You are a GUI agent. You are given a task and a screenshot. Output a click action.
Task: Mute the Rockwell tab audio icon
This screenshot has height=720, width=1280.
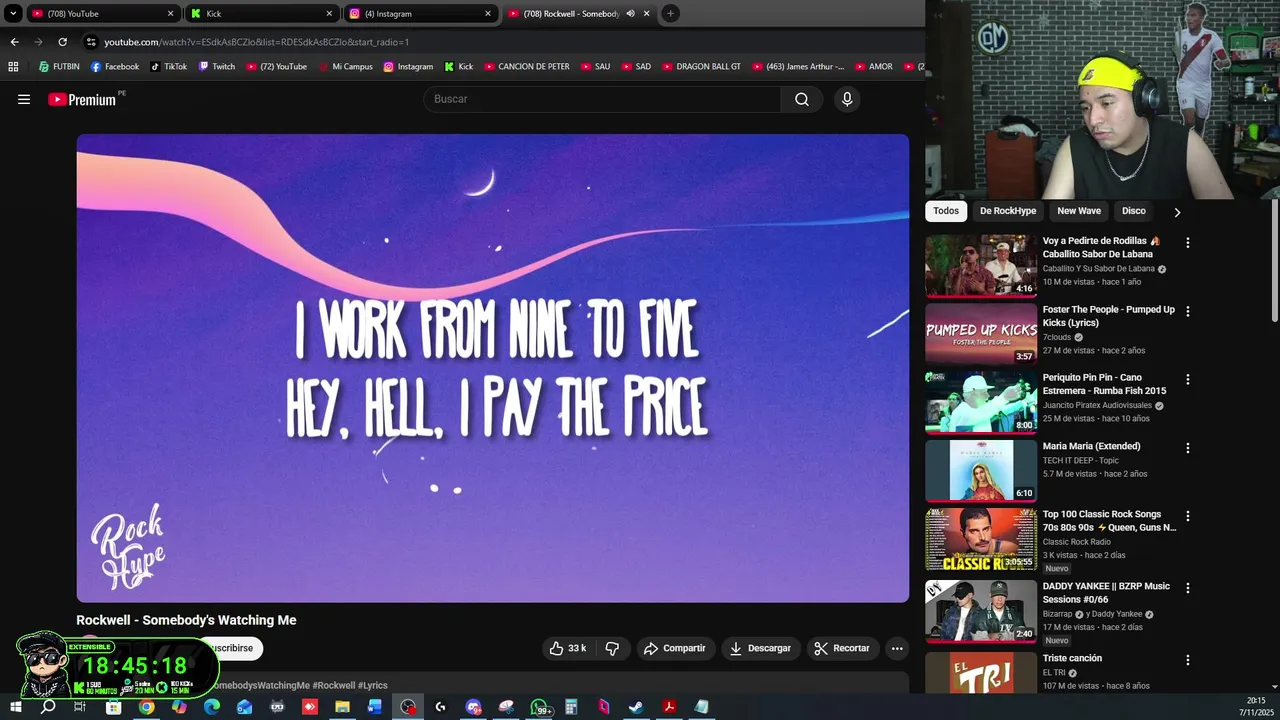pos(630,14)
